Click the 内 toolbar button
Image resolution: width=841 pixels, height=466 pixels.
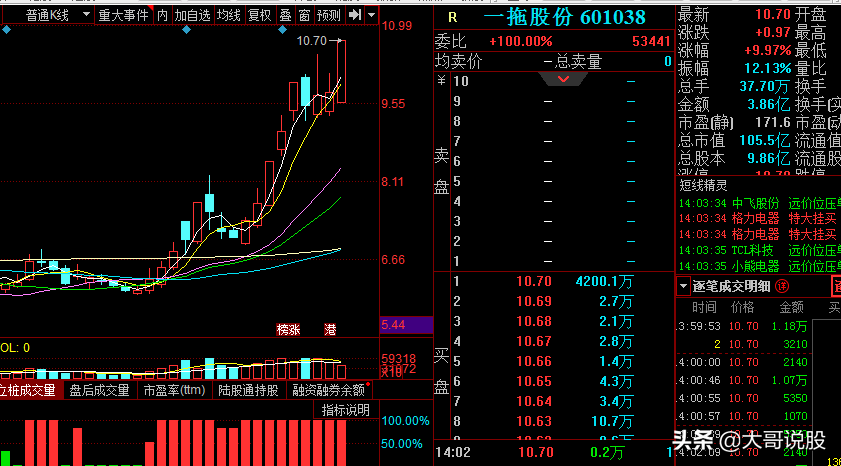(163, 15)
